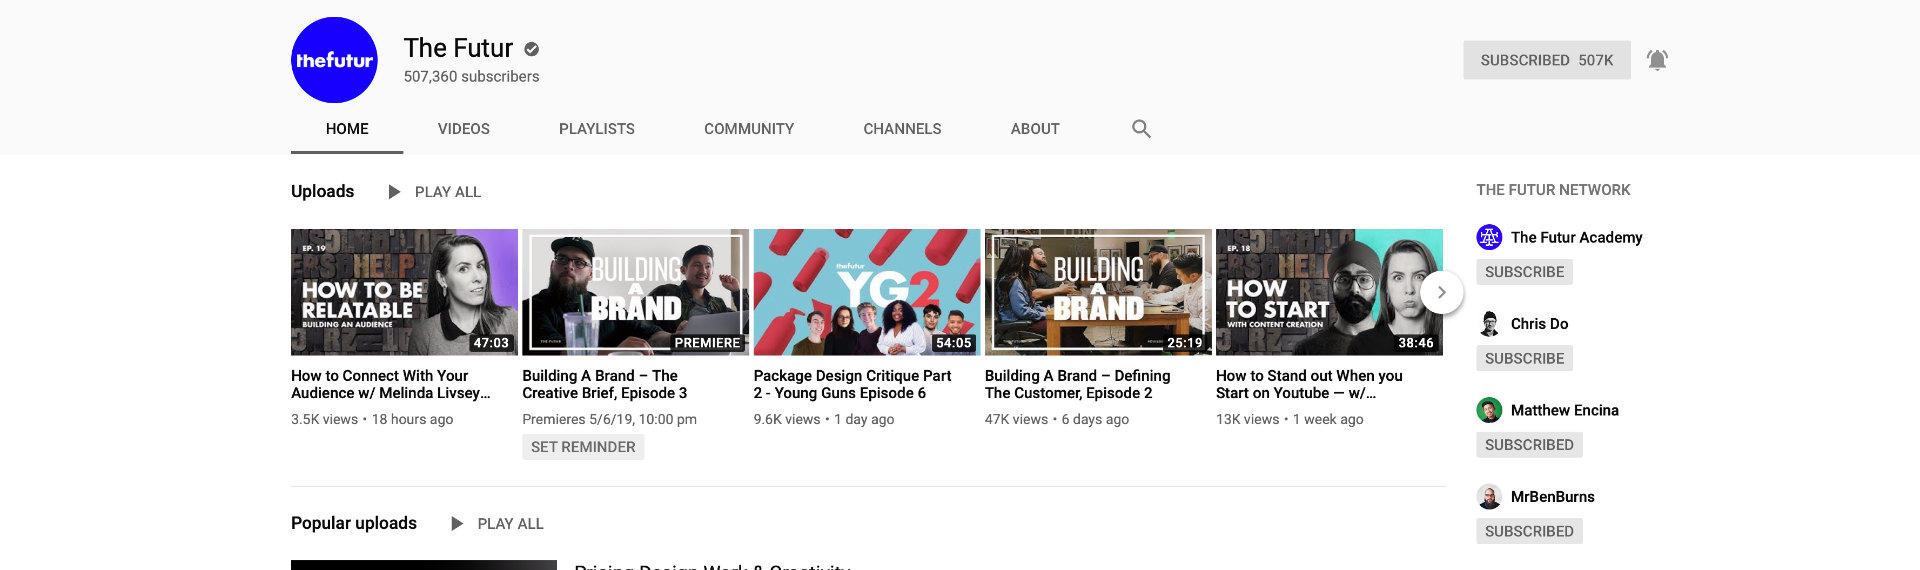The height and width of the screenshot is (570, 1920).
Task: Show next uploads with the carousel arrow
Action: [1442, 292]
